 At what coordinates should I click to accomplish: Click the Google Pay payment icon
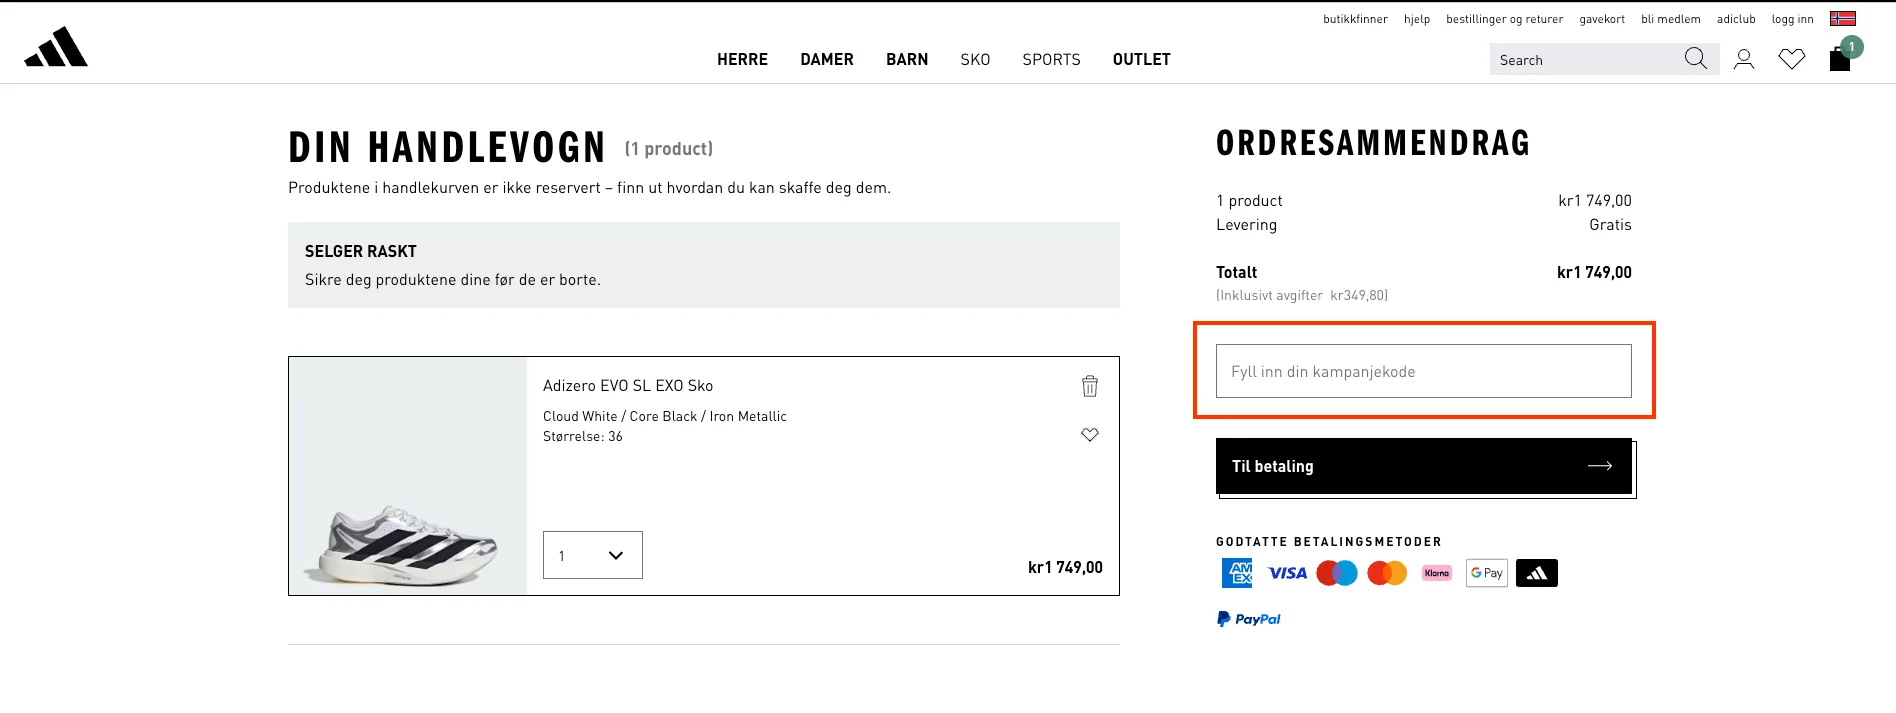1486,572
